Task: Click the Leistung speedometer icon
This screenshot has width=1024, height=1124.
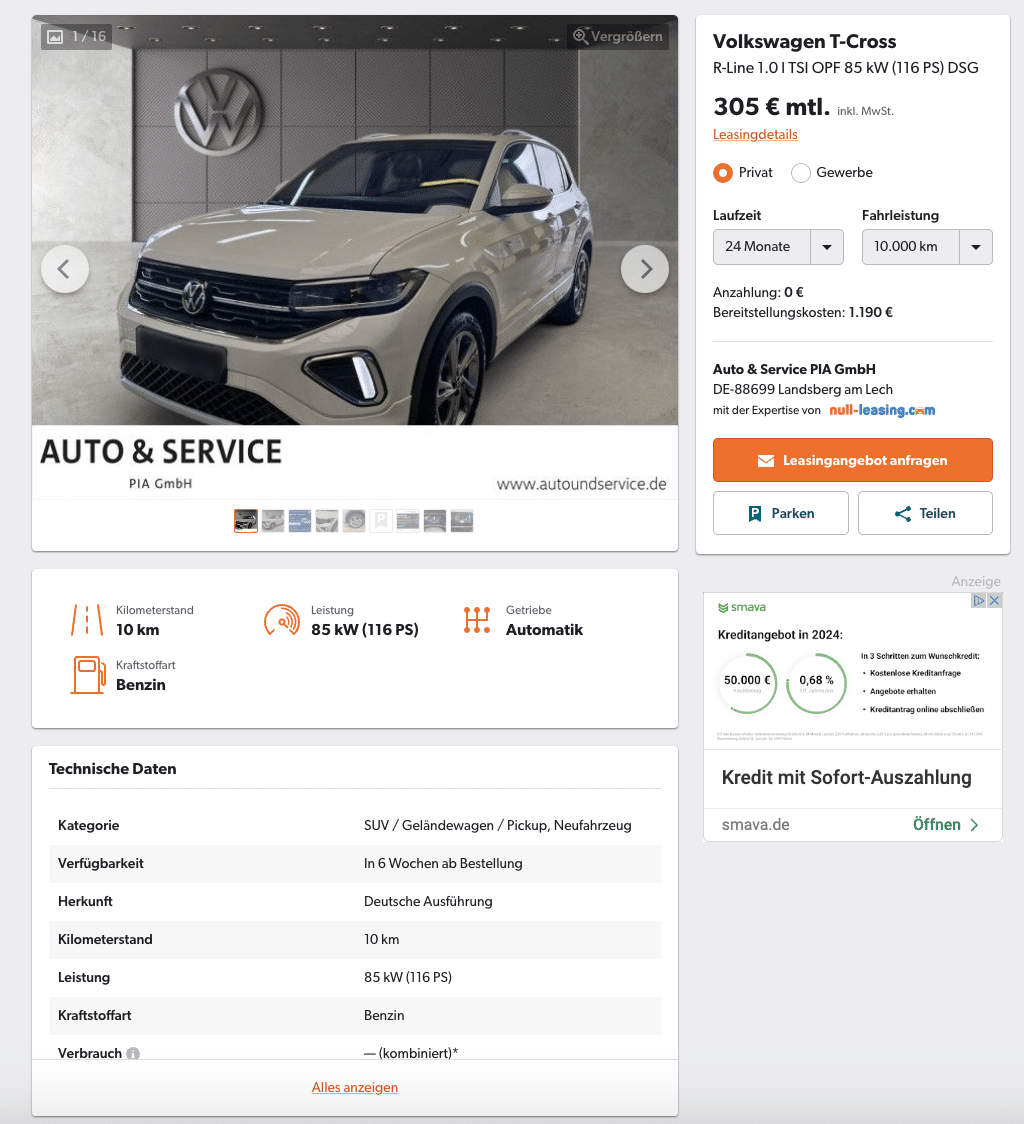Action: [x=282, y=620]
